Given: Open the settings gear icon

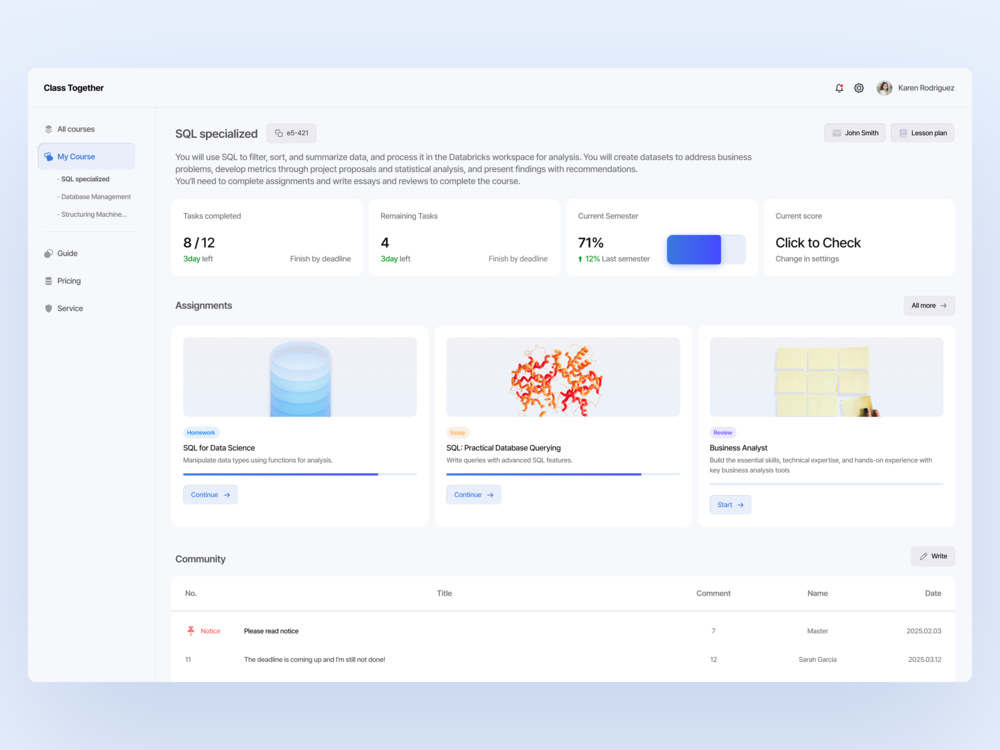Looking at the screenshot, I should pyautogui.click(x=859, y=88).
